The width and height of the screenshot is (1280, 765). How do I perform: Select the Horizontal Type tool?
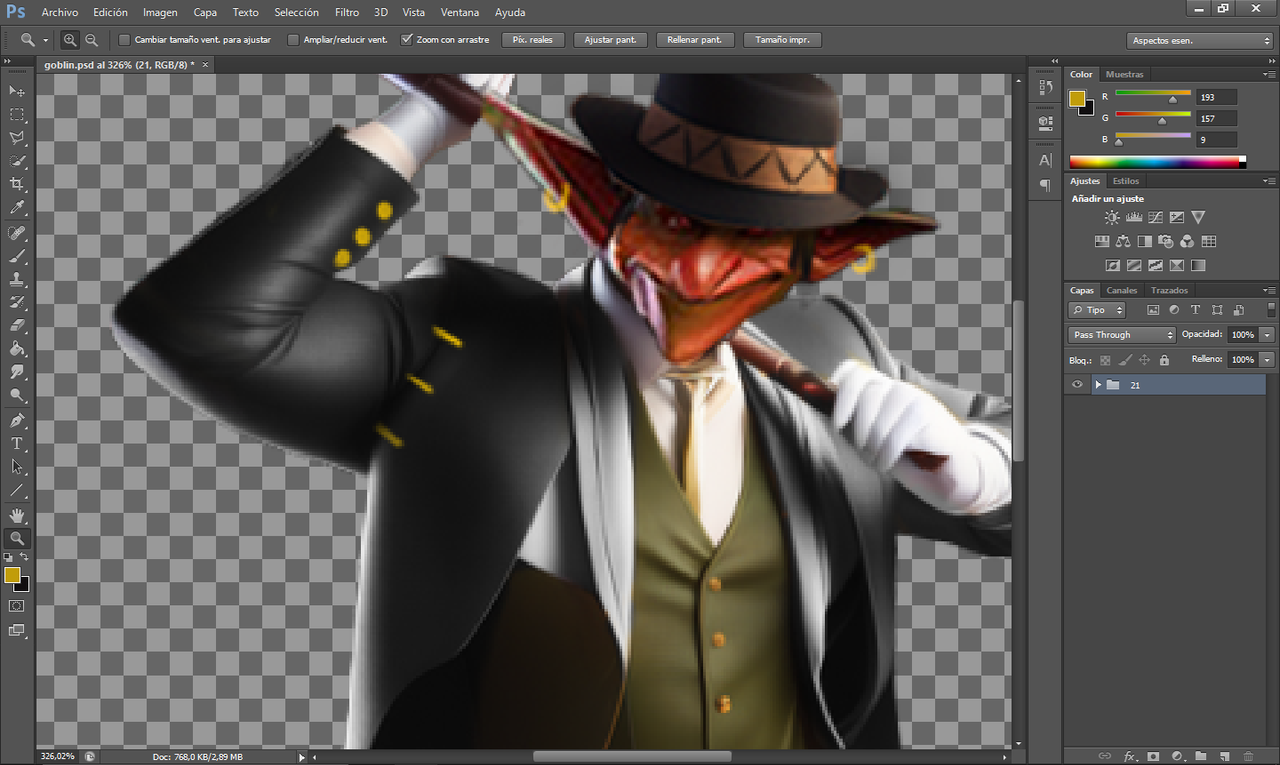tap(17, 443)
